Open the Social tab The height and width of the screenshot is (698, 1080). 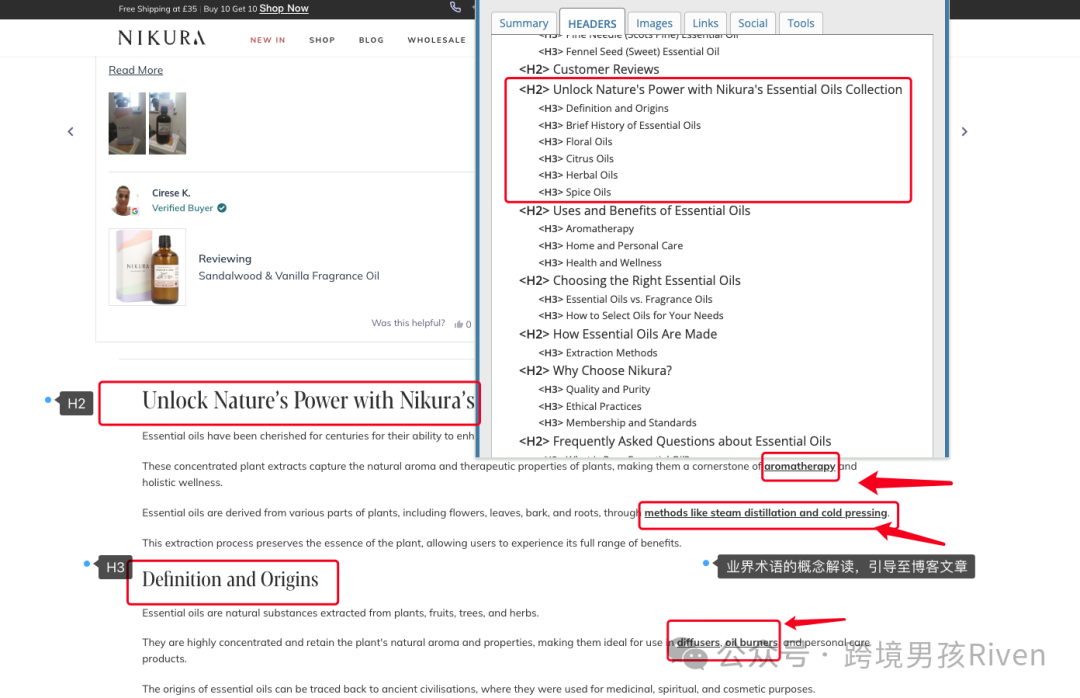tap(753, 23)
